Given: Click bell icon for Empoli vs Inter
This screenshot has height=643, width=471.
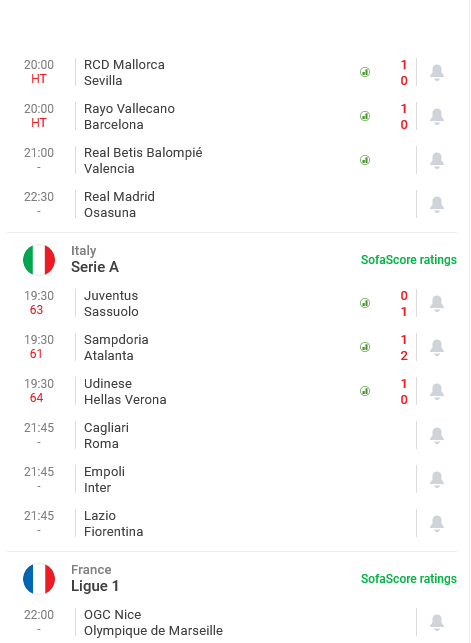Looking at the screenshot, I should pyautogui.click(x=437, y=479).
